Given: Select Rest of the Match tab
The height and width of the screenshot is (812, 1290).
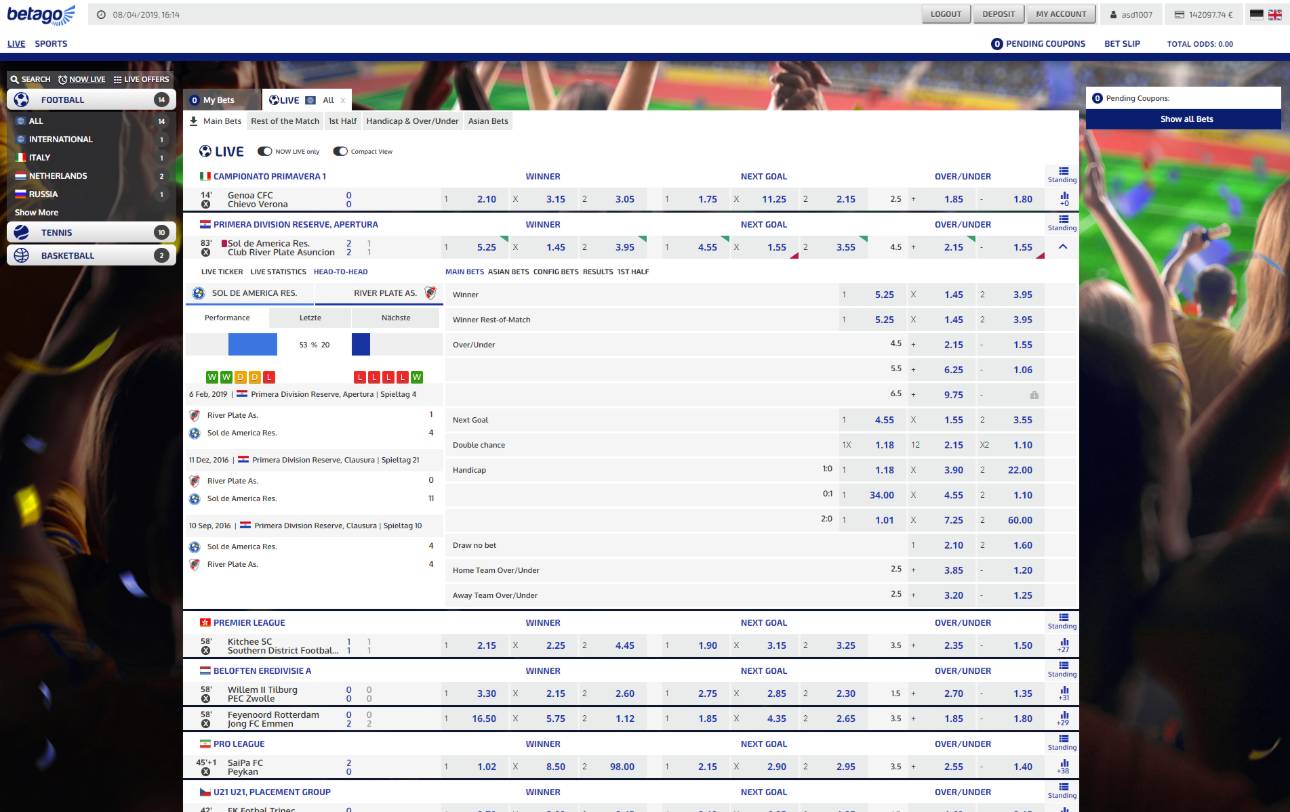Looking at the screenshot, I should tap(285, 121).
